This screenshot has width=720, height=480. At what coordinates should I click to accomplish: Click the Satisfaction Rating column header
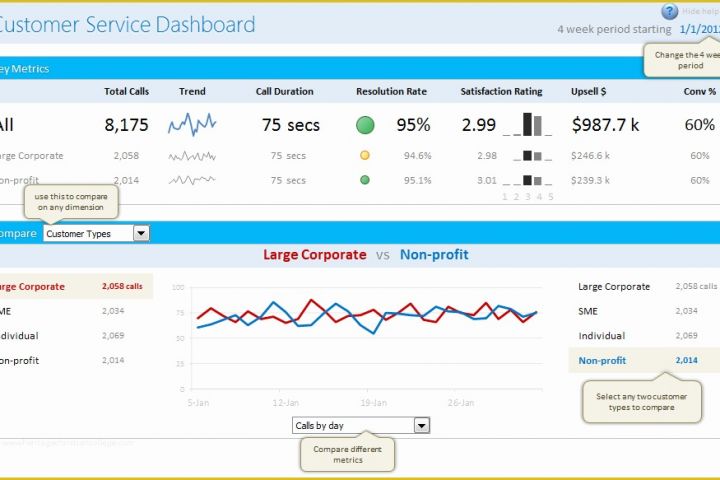[501, 91]
